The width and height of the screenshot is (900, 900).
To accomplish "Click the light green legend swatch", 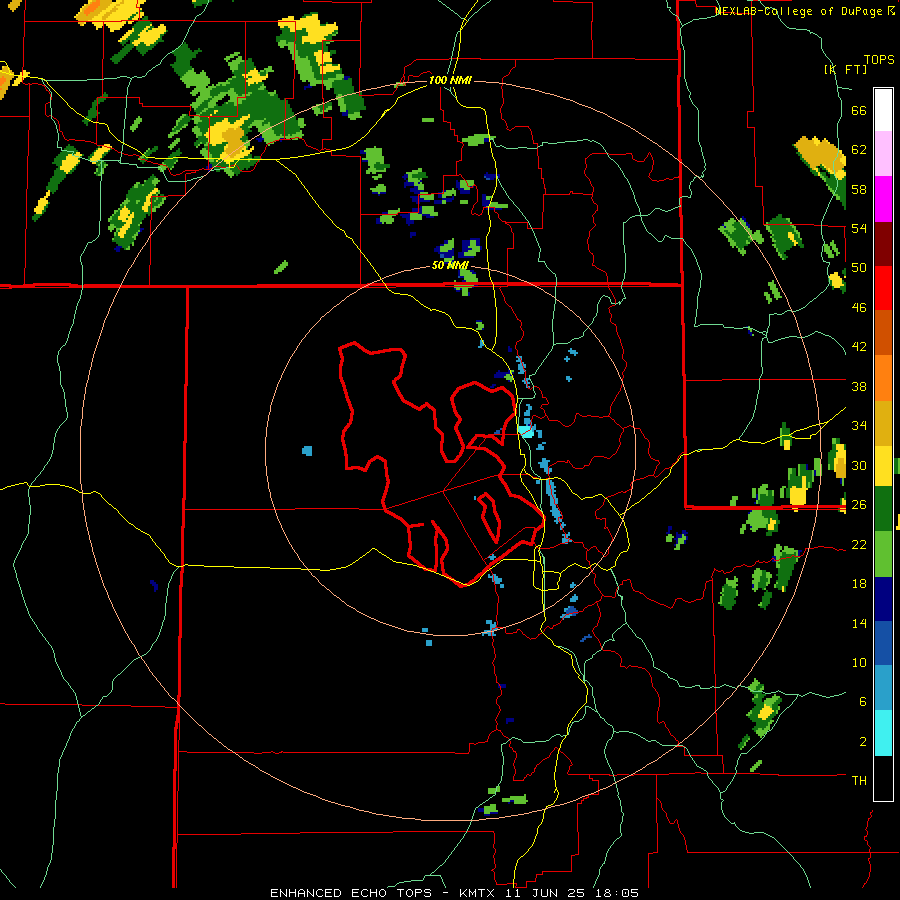I will coord(883,554).
